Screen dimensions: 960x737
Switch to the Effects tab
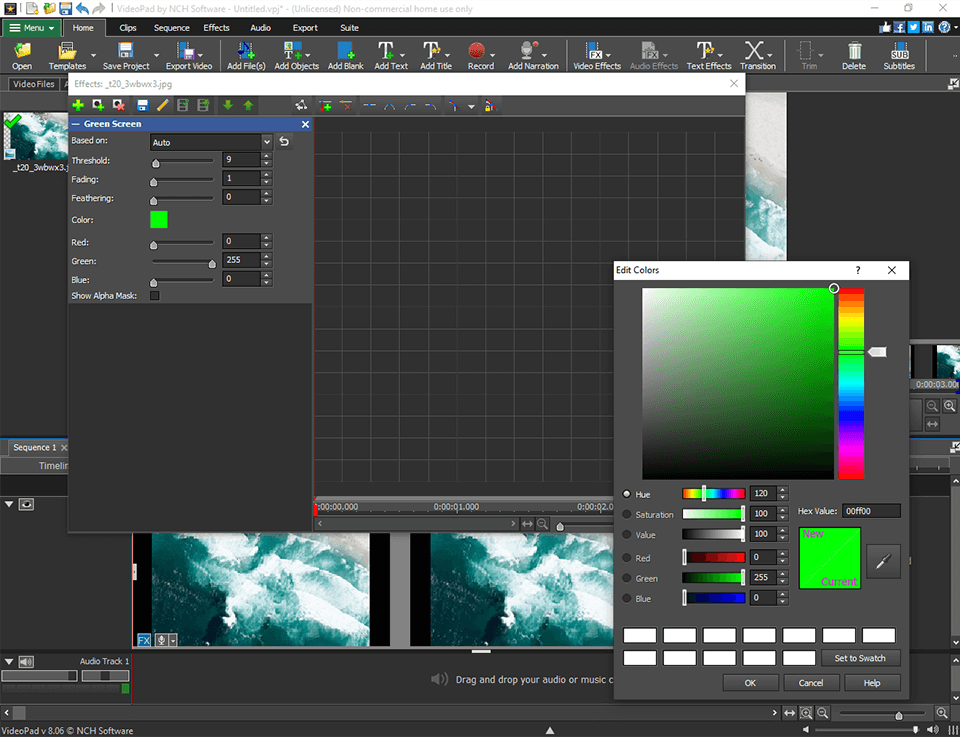click(x=216, y=27)
